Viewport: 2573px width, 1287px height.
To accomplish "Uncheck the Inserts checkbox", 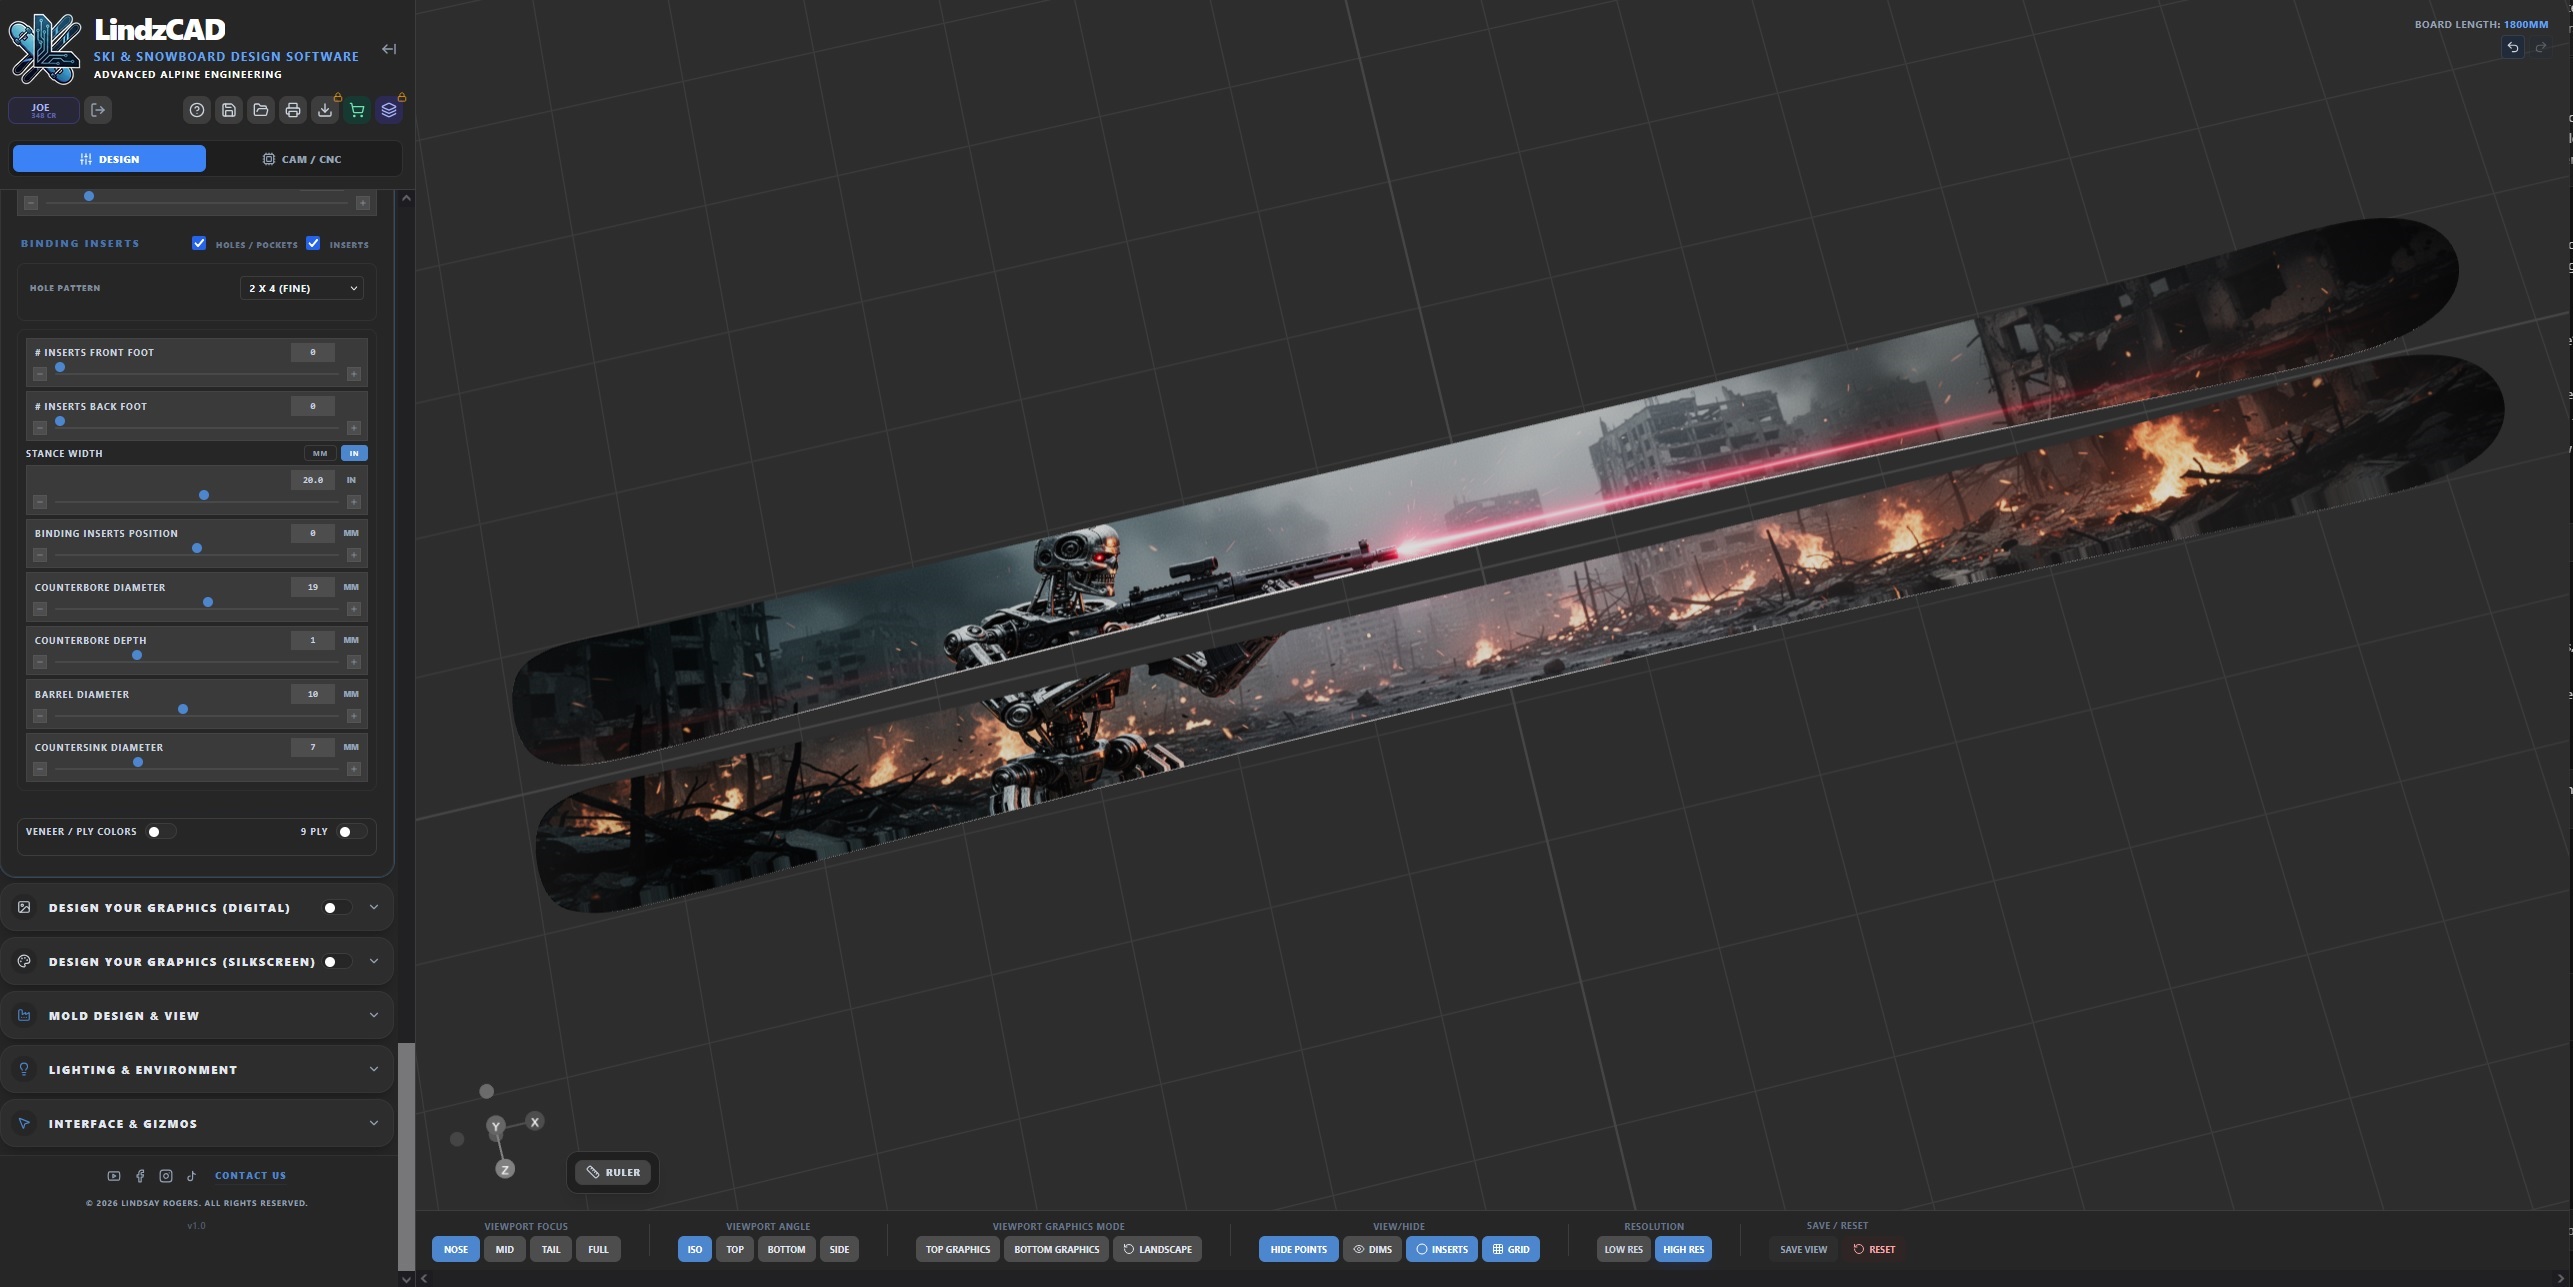I will (313, 243).
